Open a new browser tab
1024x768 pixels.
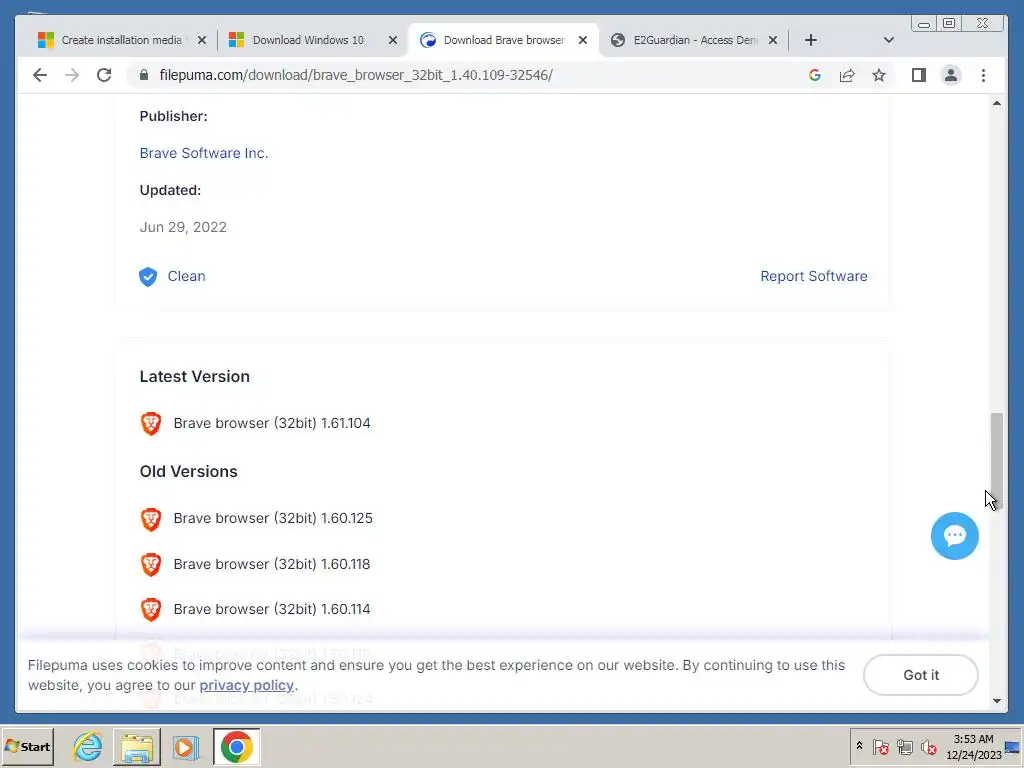(x=810, y=40)
